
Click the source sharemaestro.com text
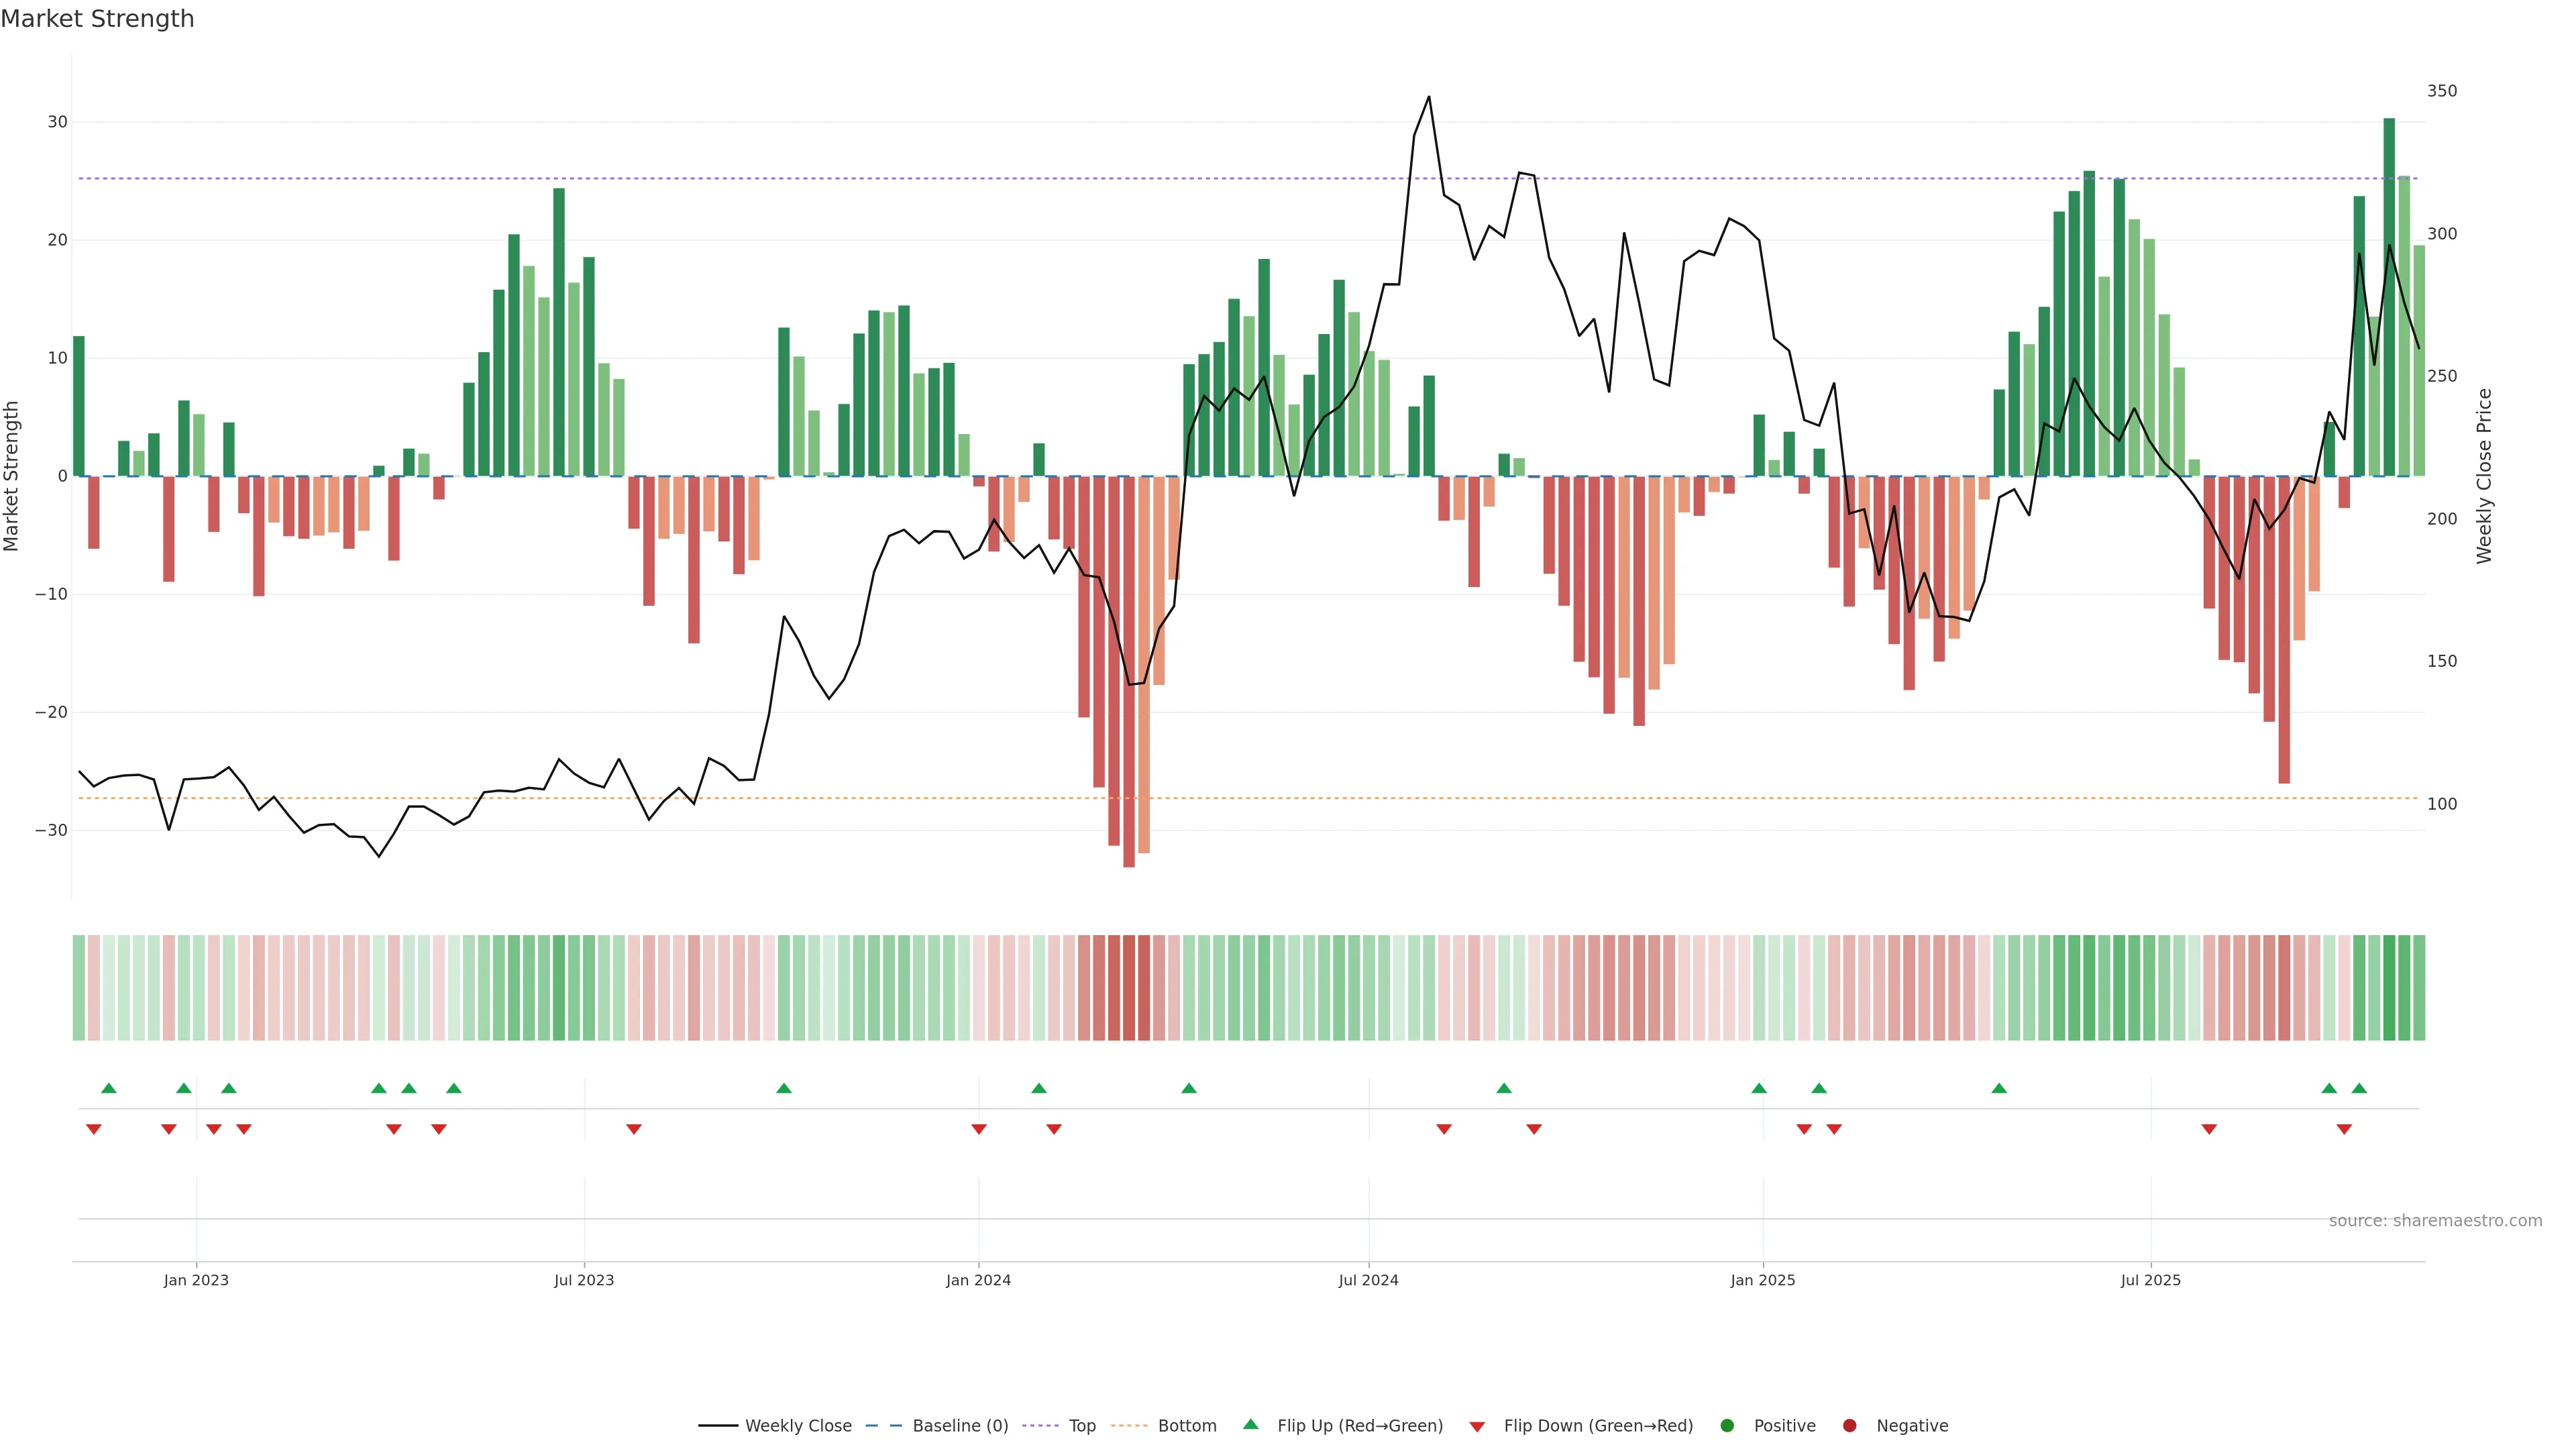point(2435,1221)
